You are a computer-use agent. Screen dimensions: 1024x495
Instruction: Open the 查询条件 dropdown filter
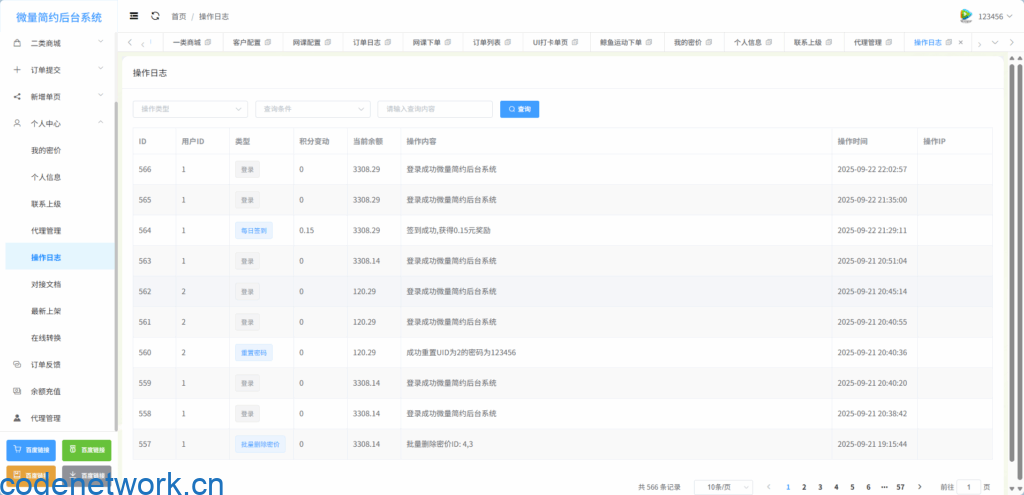pyautogui.click(x=313, y=108)
